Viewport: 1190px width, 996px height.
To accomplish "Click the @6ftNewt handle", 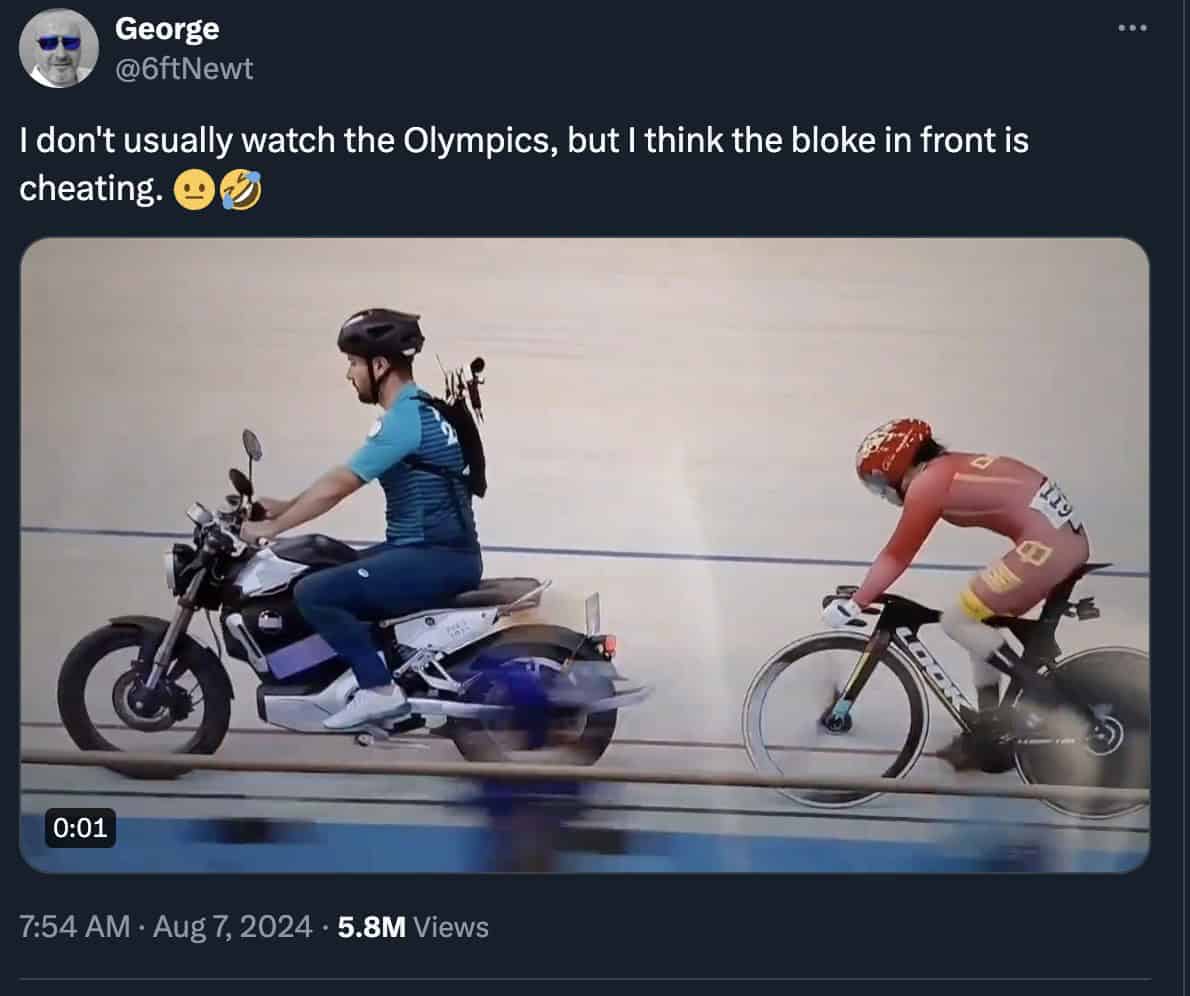I will click(x=184, y=69).
